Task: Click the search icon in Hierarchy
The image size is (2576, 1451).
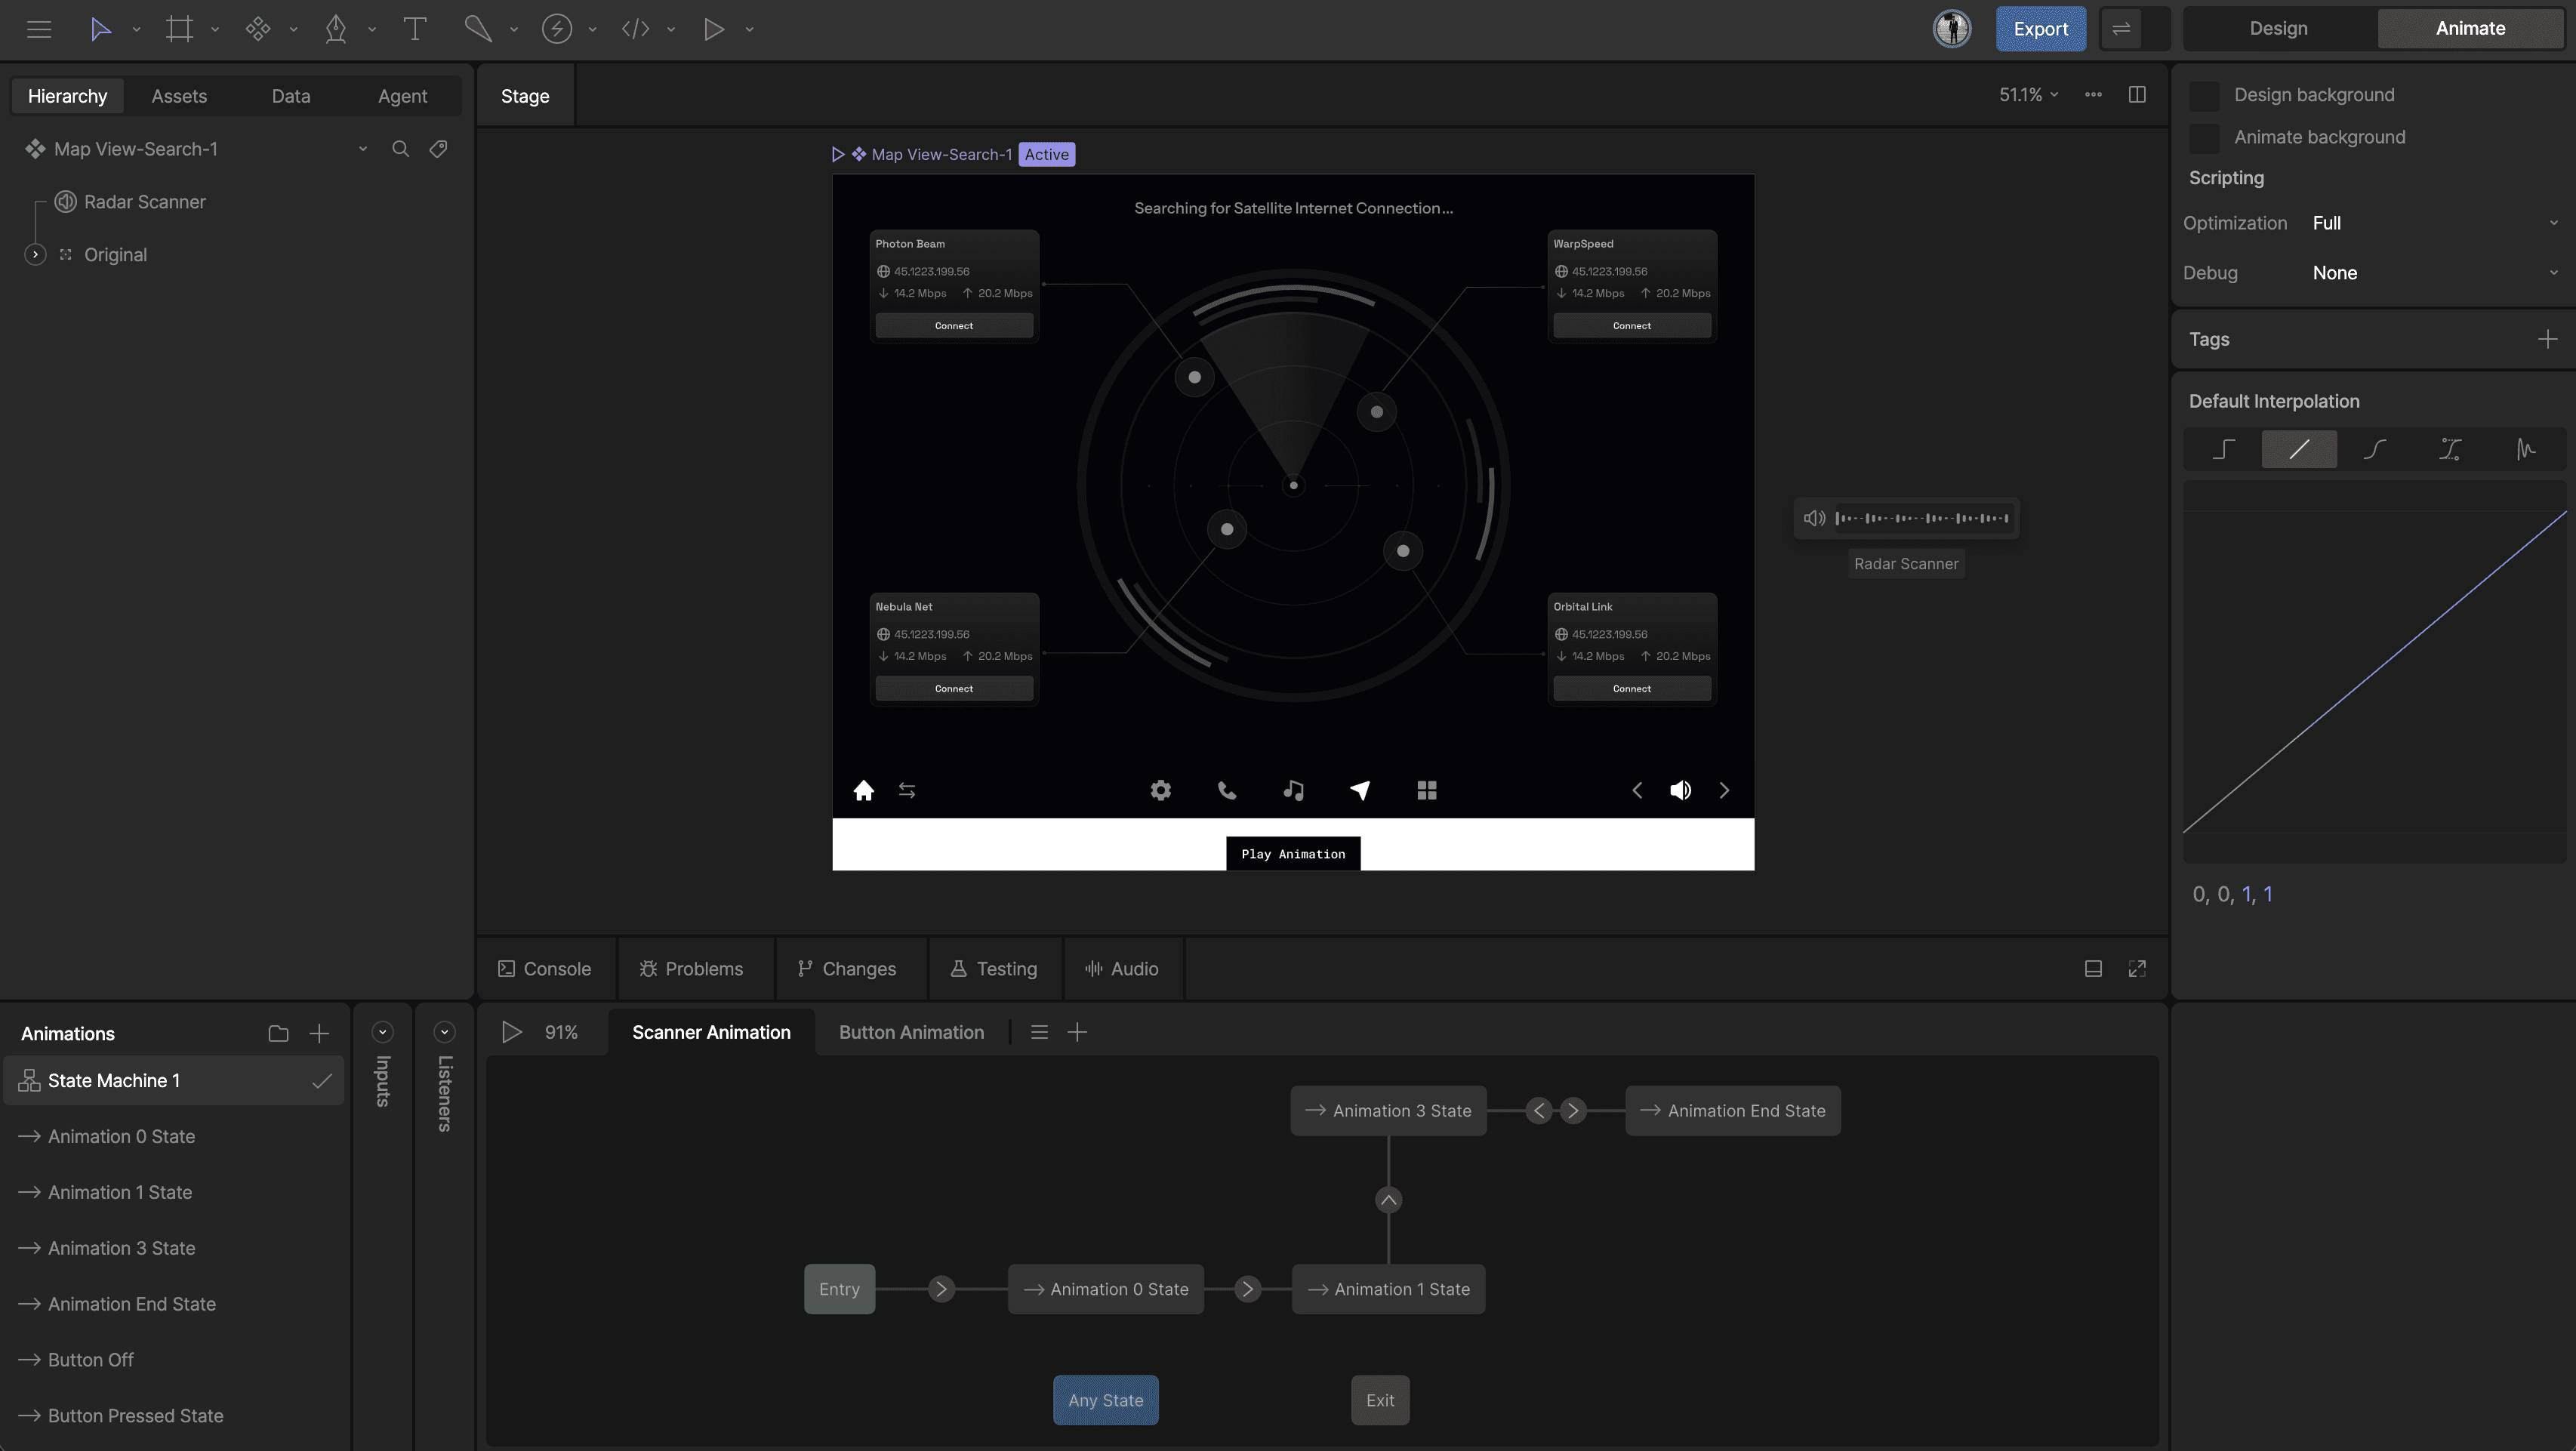Action: click(x=400, y=149)
